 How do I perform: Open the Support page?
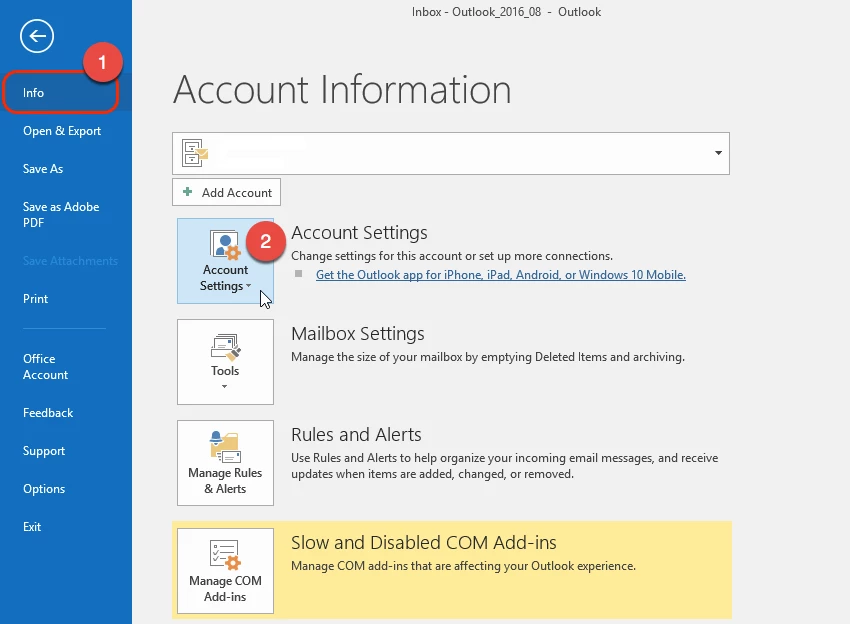point(44,451)
